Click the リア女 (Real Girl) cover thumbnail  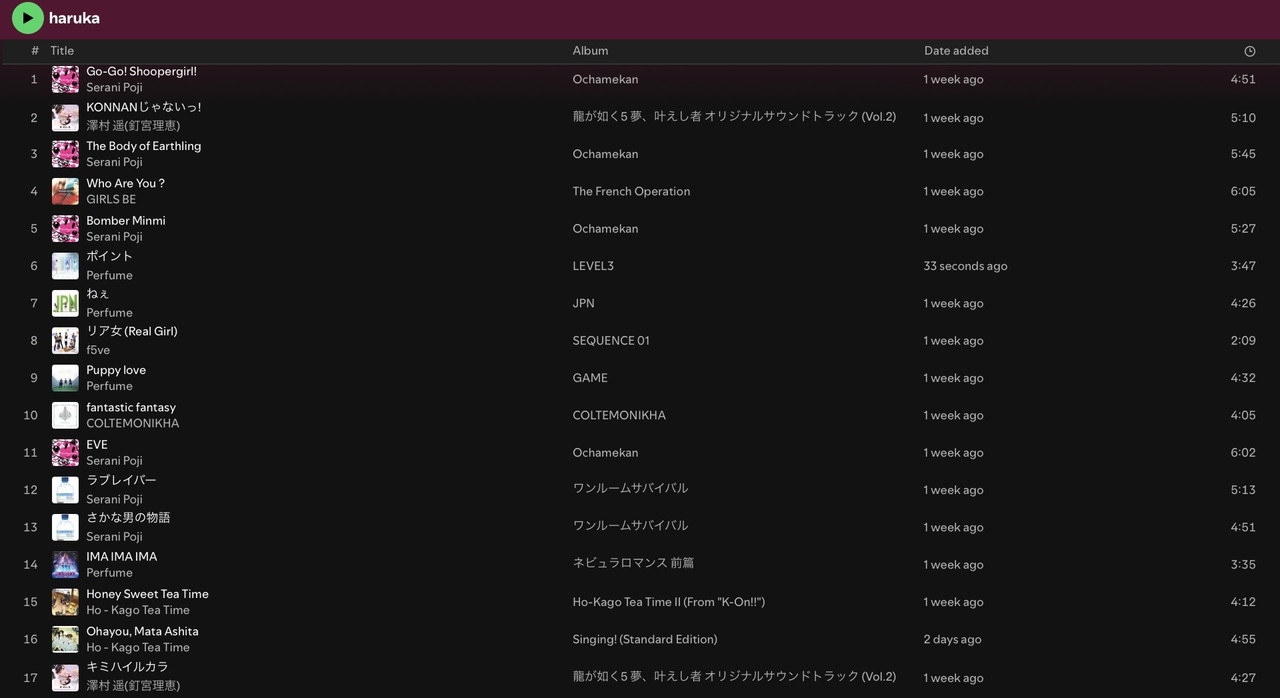pyautogui.click(x=65, y=340)
